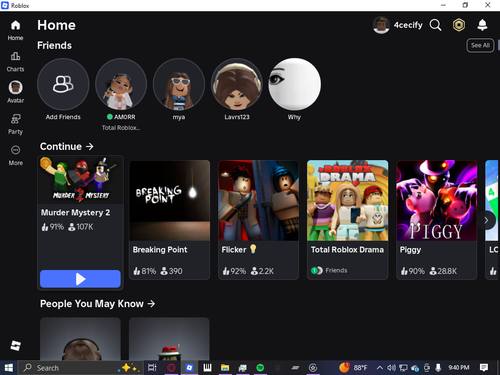This screenshot has width=500, height=375.
Task: Open weather 88°F widget in taskbar
Action: (354, 368)
